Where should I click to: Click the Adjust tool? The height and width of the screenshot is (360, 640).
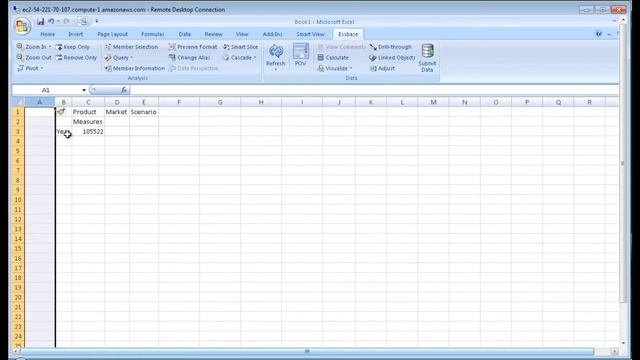pos(382,68)
